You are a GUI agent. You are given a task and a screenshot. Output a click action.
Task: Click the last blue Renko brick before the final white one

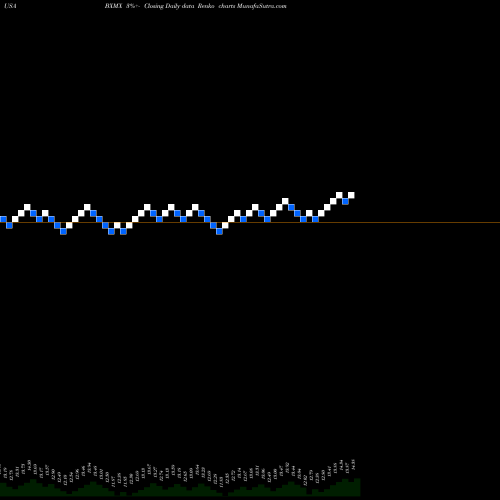click(x=345, y=201)
